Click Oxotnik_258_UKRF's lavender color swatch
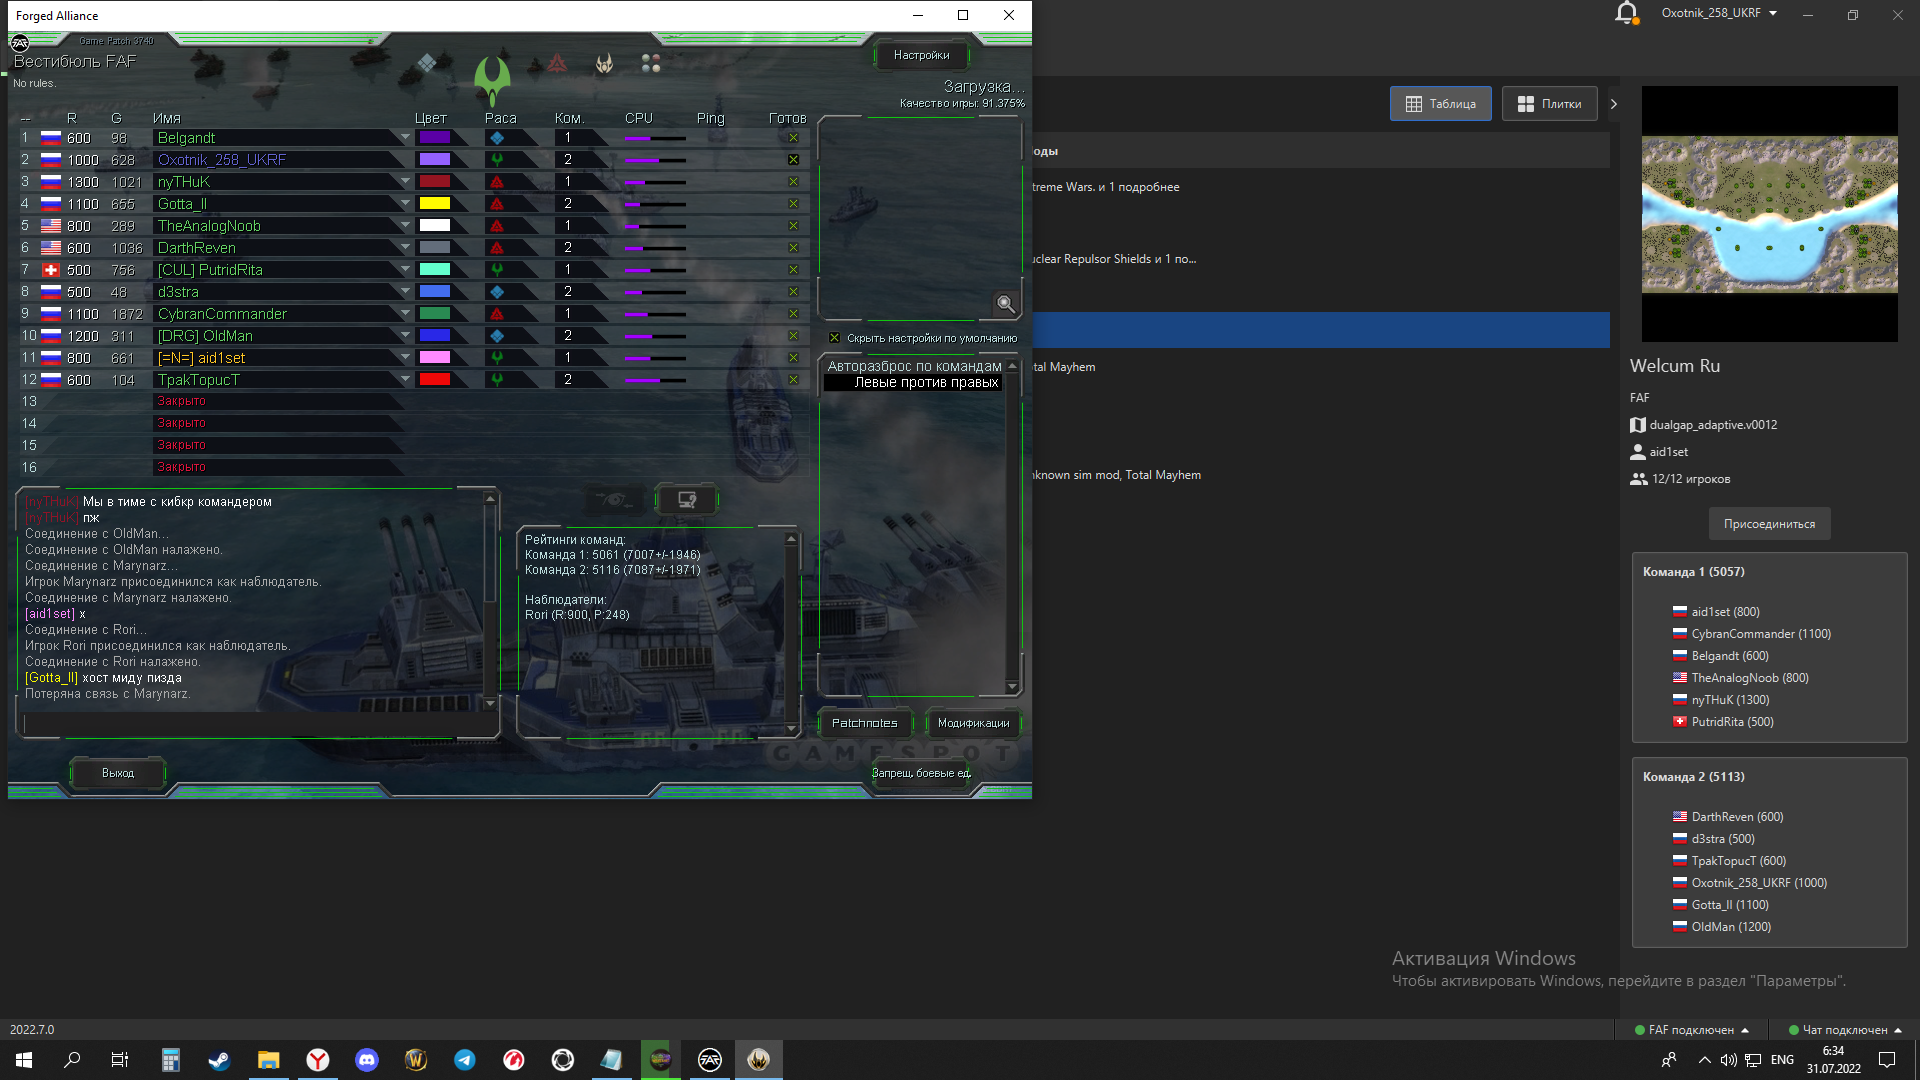 [x=434, y=160]
